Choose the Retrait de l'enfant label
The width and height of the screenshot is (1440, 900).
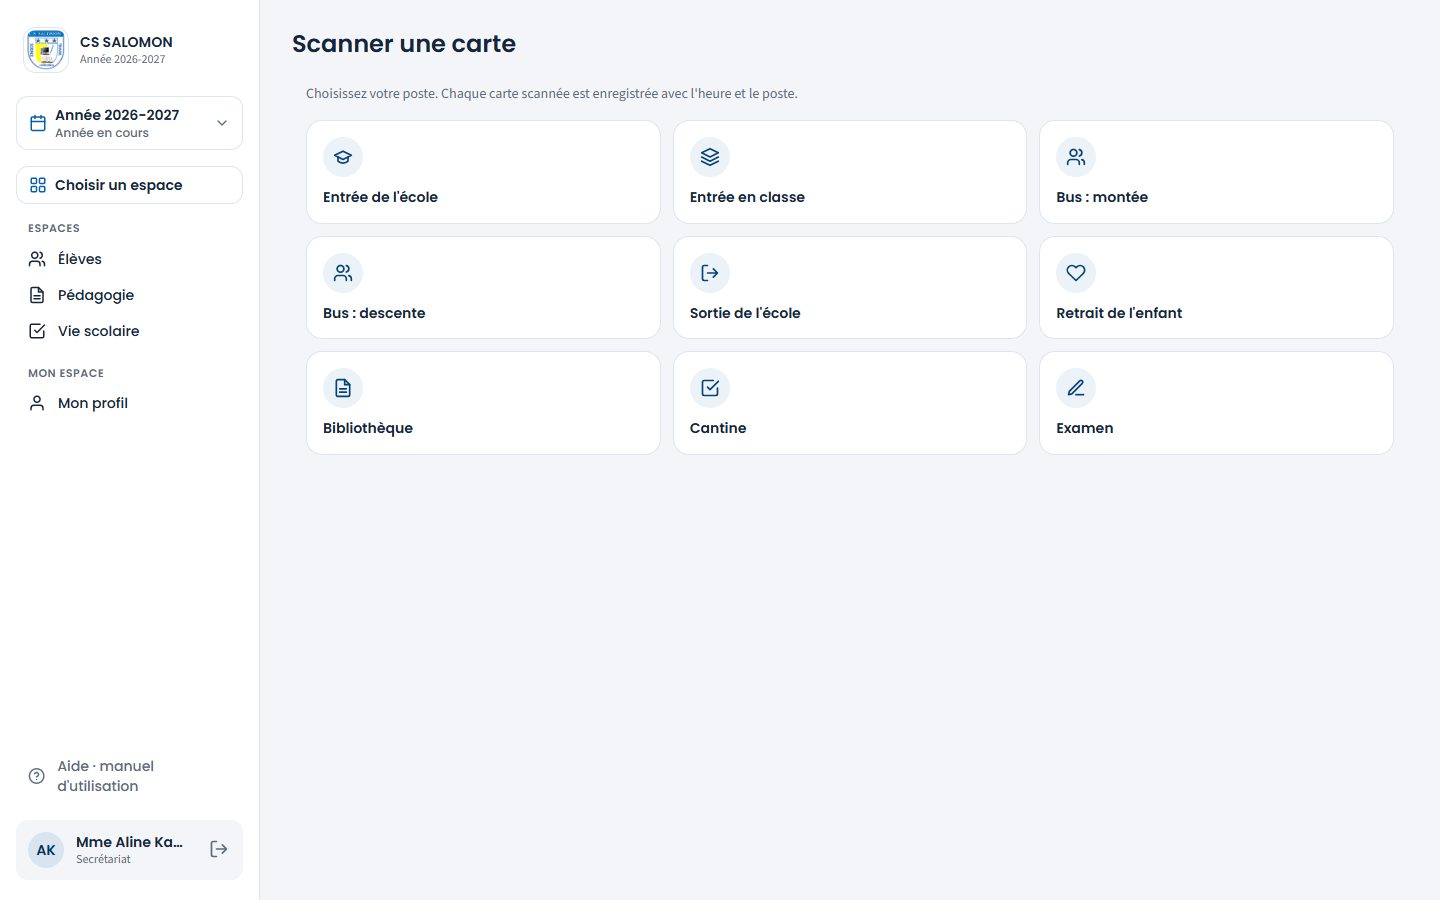pyautogui.click(x=1119, y=313)
